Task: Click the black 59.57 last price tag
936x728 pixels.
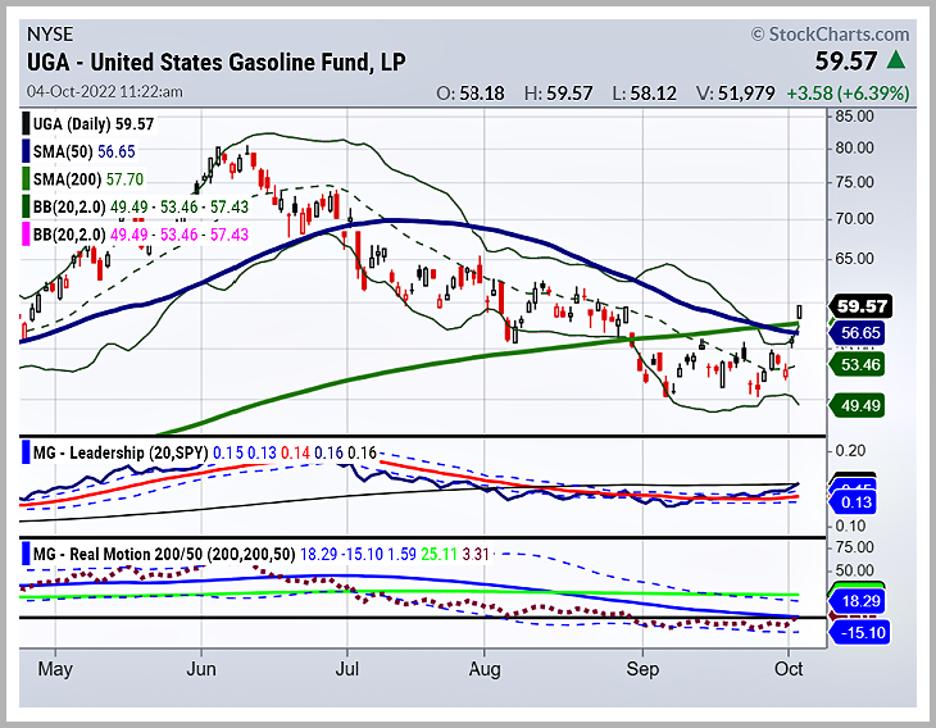Action: pyautogui.click(x=860, y=306)
